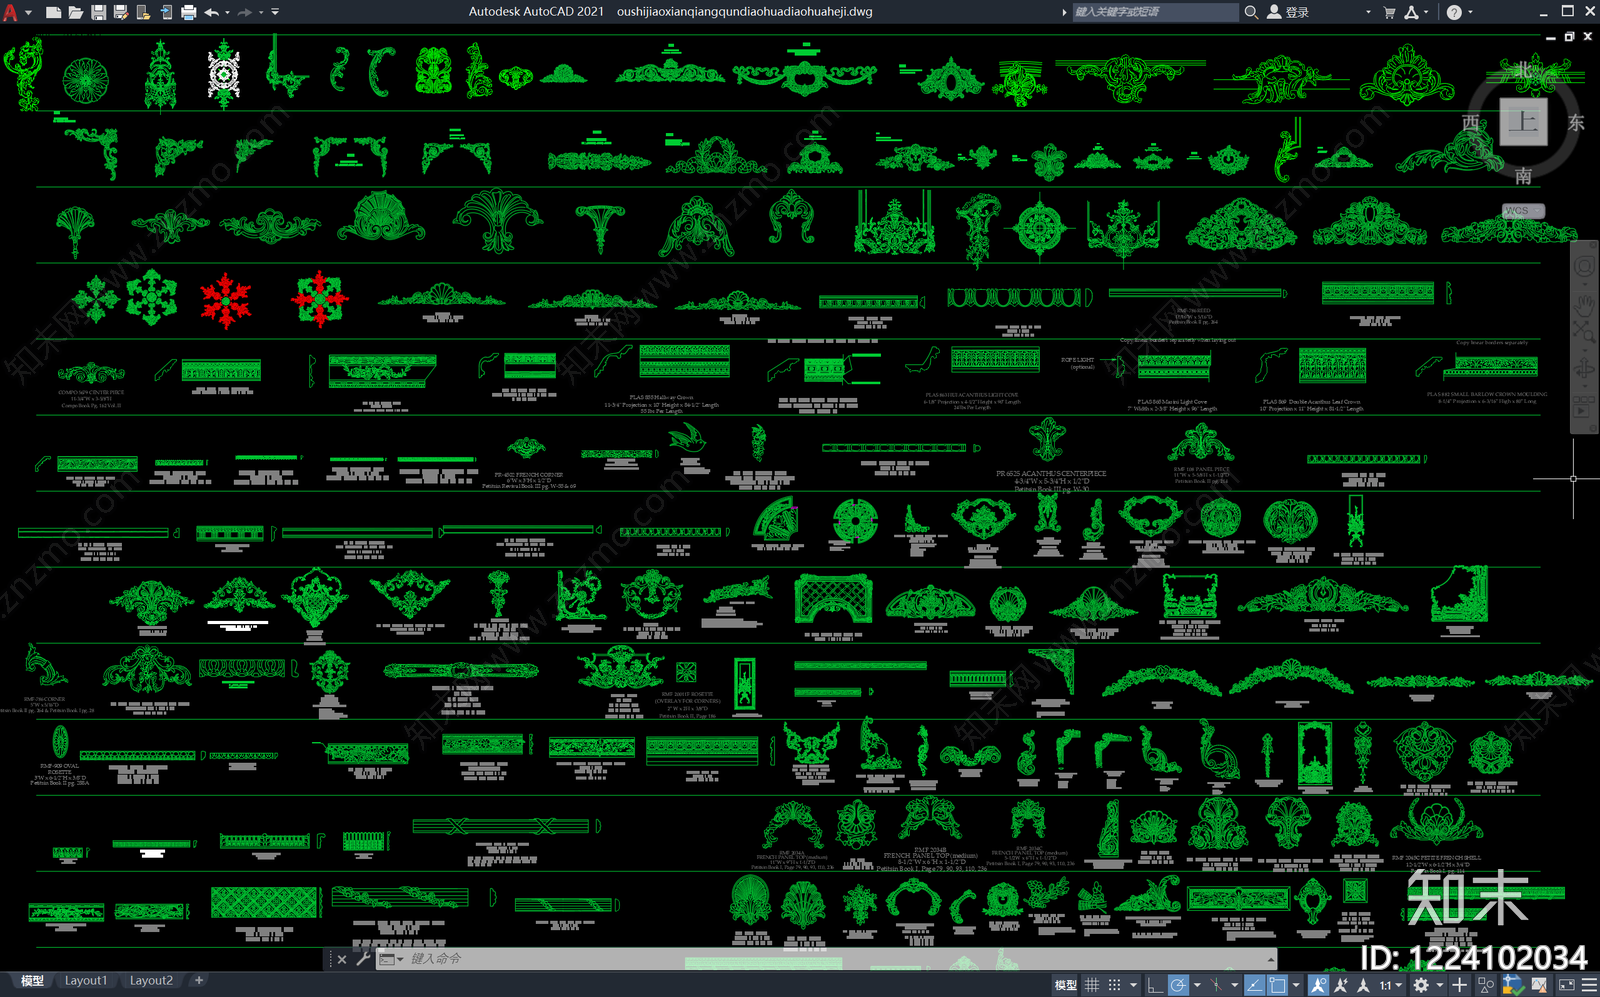1600x997 pixels.
Task: Toggle show annotation objects
Action: (x=1319, y=985)
